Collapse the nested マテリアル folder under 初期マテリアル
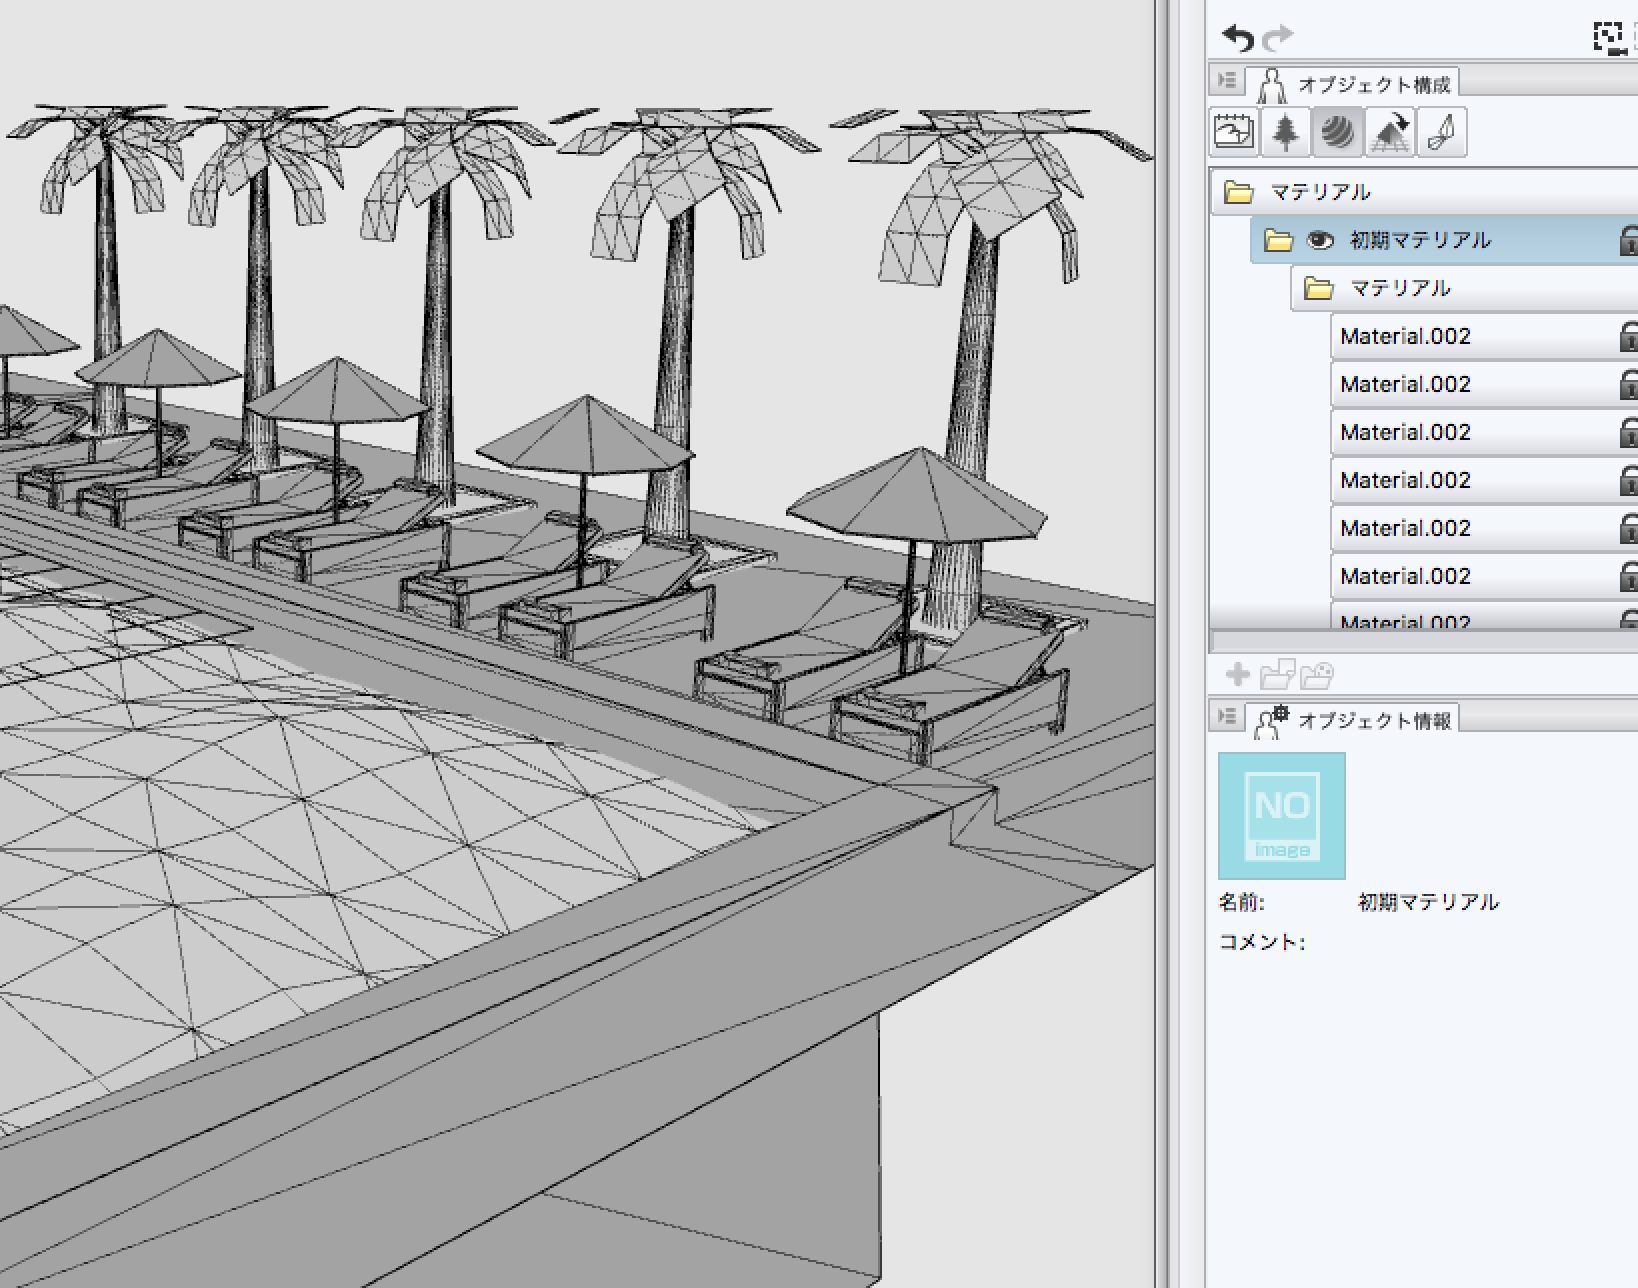This screenshot has height=1288, width=1638. pyautogui.click(x=1319, y=288)
